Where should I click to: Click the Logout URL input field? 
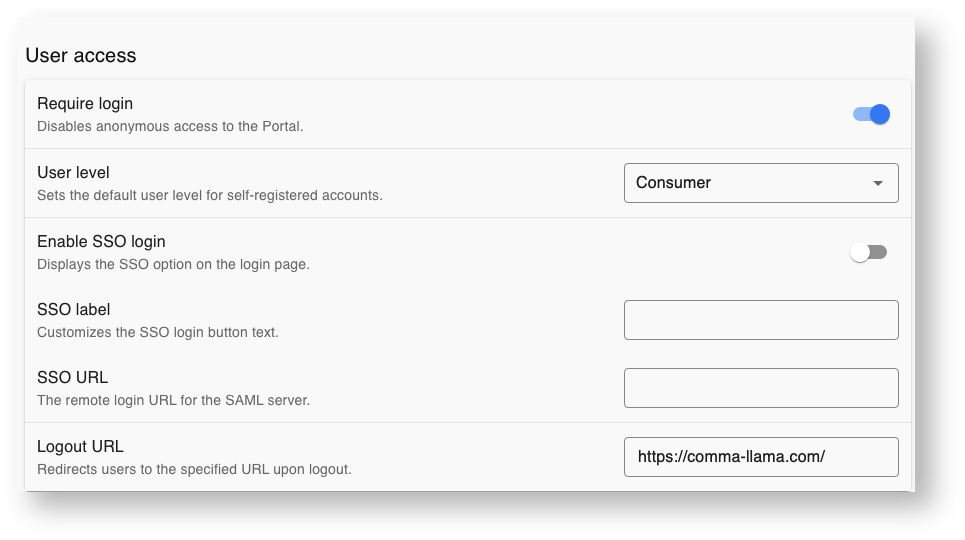pyautogui.click(x=761, y=457)
